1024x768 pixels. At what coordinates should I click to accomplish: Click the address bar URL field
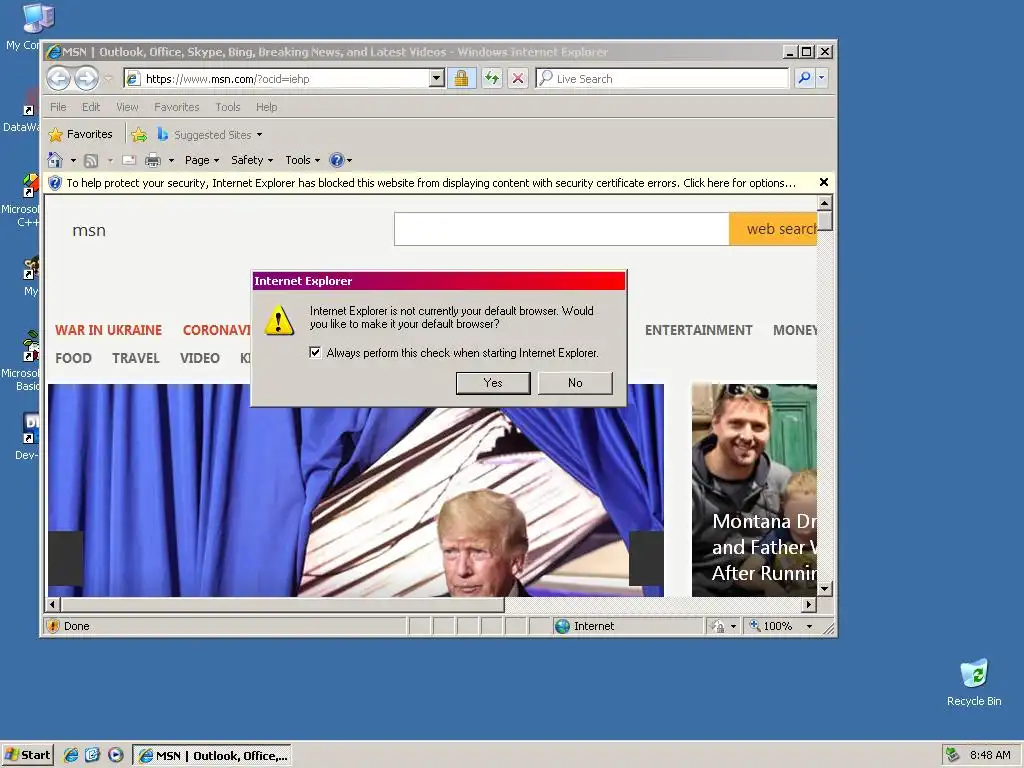[287, 78]
